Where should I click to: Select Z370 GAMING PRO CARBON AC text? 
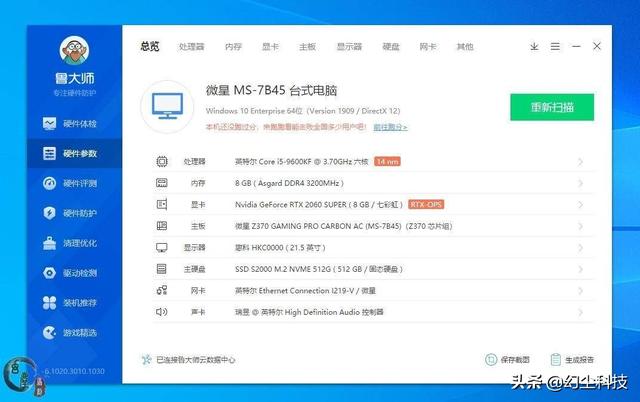point(343,226)
